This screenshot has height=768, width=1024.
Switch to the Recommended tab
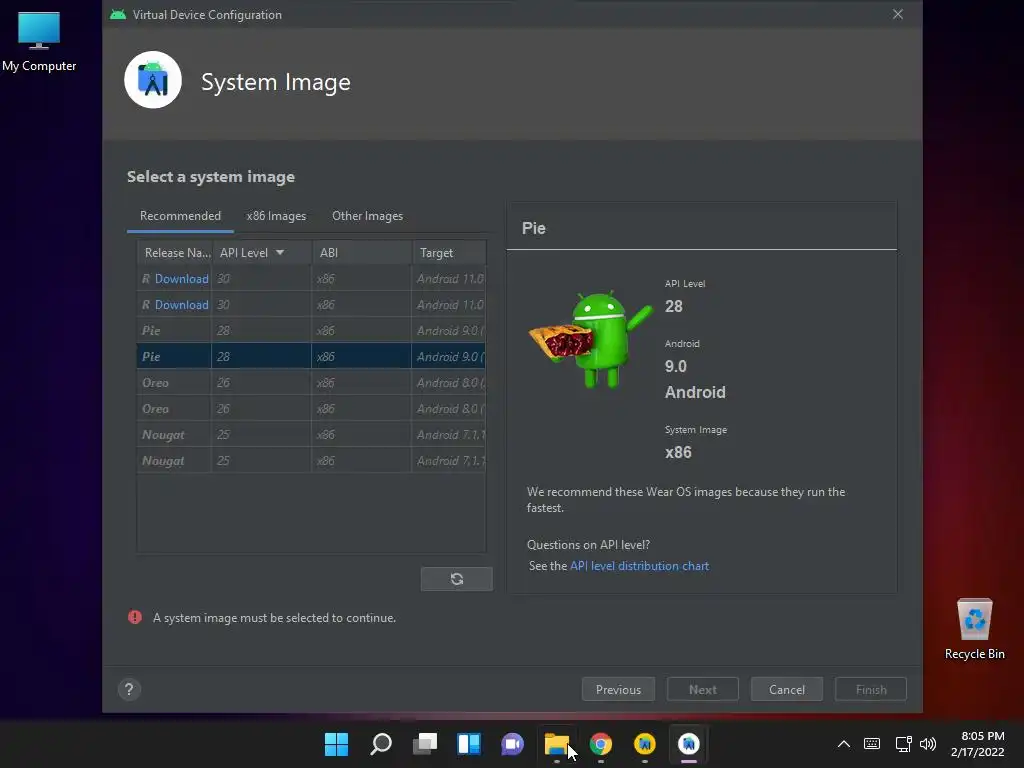(180, 216)
